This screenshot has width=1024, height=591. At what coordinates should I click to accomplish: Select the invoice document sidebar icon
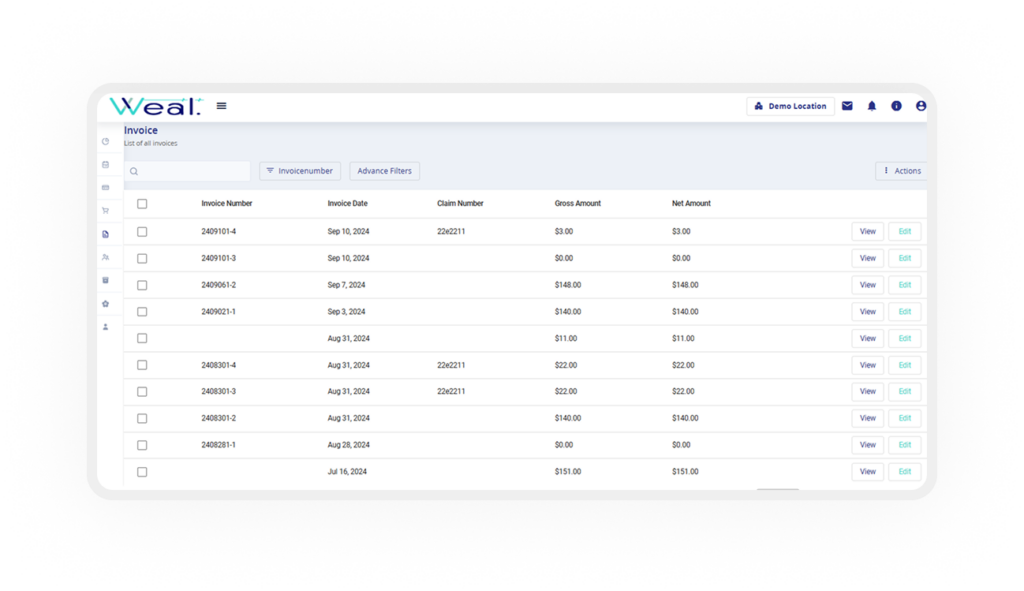click(105, 234)
